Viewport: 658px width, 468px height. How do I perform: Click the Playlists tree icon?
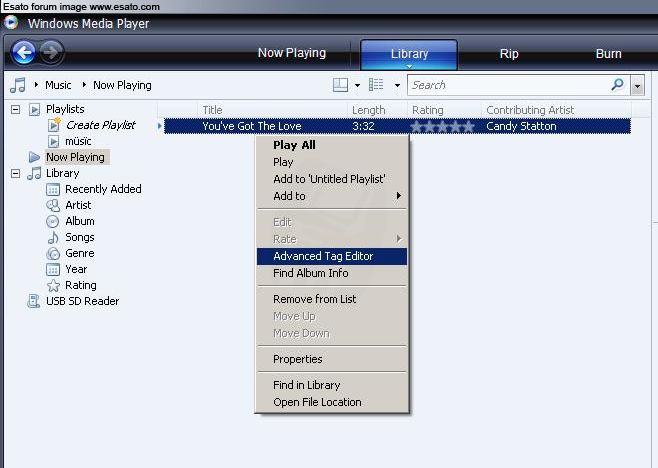click(x=34, y=110)
